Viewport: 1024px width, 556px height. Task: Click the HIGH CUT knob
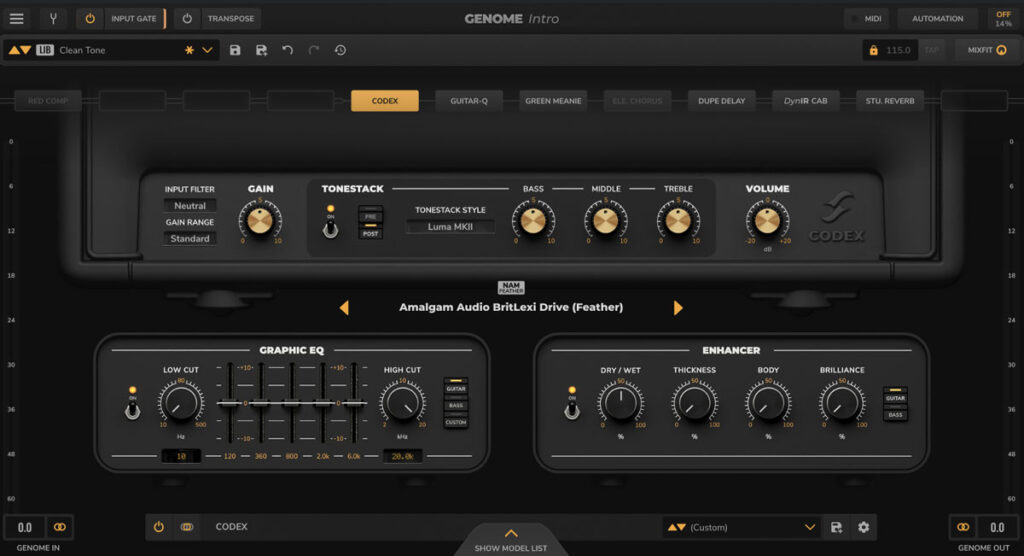click(x=402, y=403)
